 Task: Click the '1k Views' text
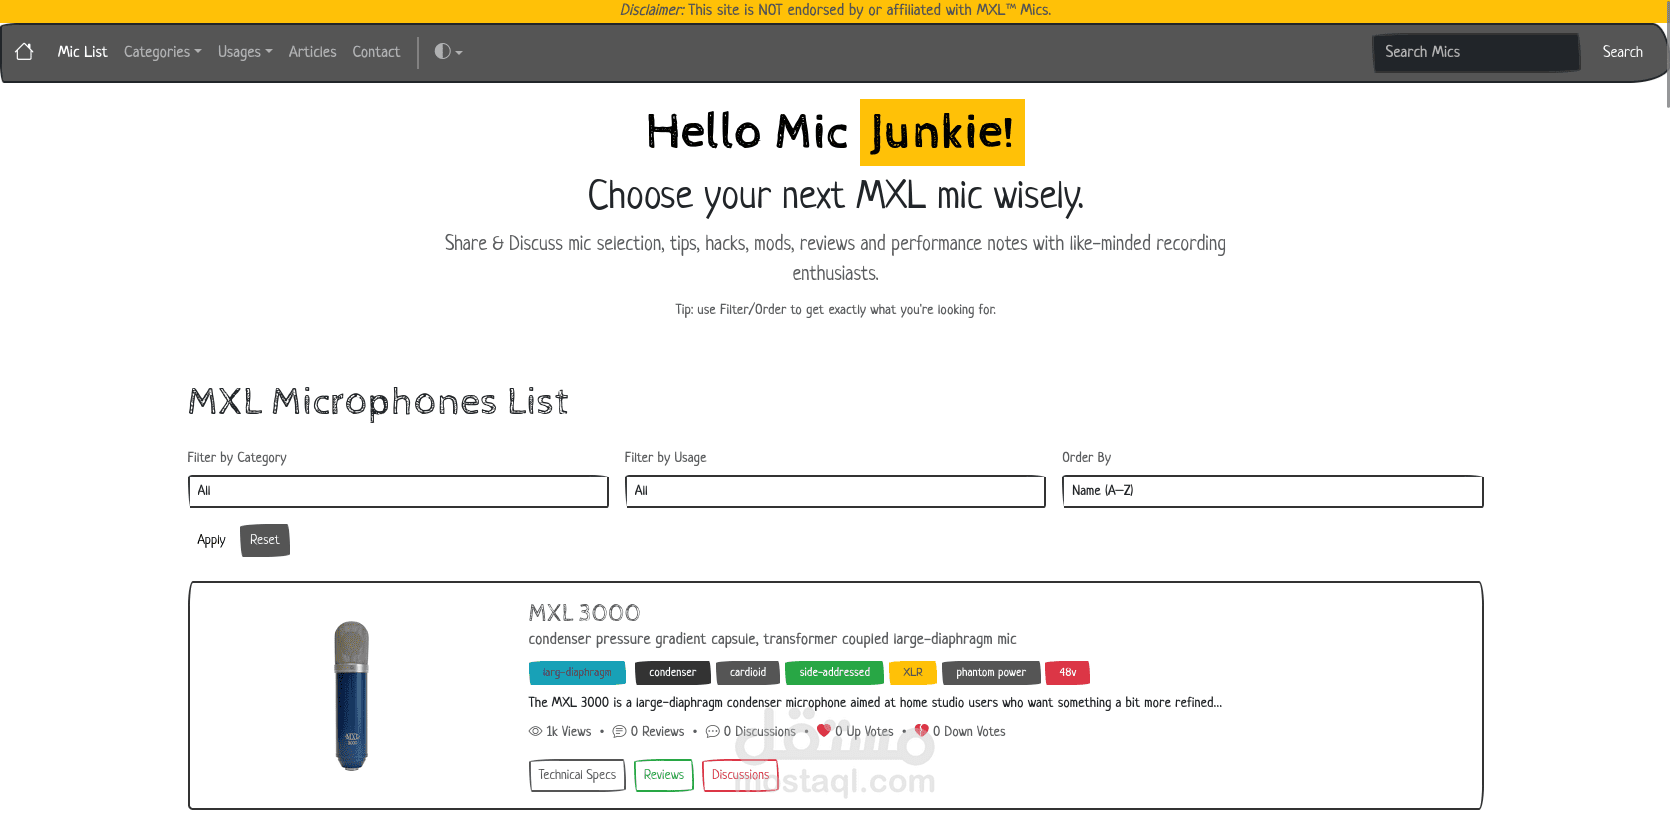coord(568,732)
